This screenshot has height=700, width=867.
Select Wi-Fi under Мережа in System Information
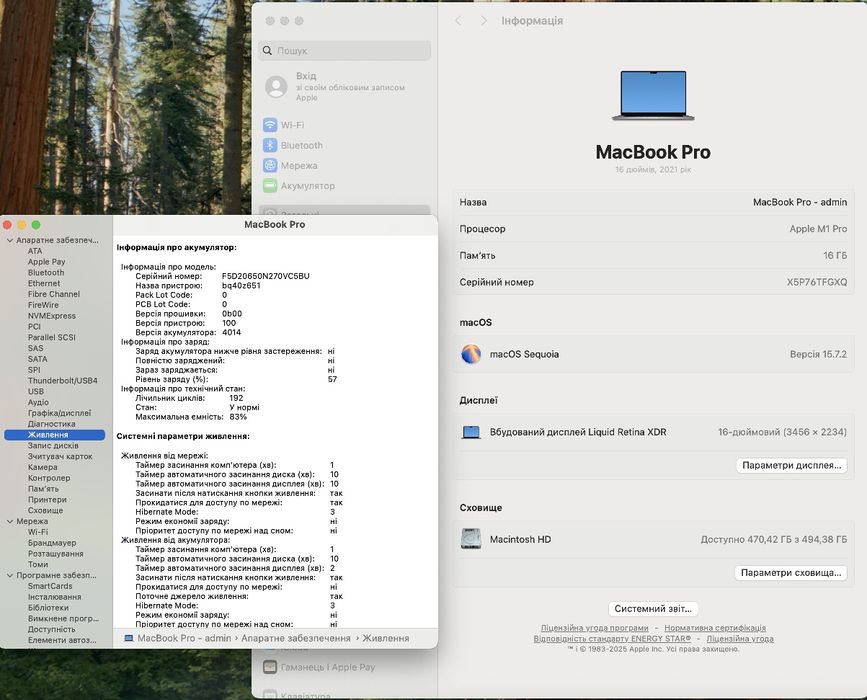coord(38,531)
